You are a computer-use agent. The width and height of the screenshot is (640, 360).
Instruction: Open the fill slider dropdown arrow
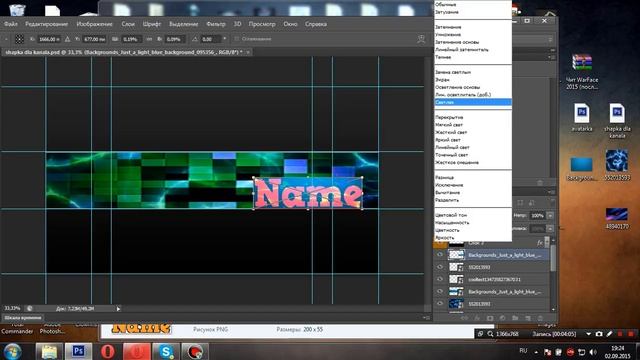coord(550,229)
